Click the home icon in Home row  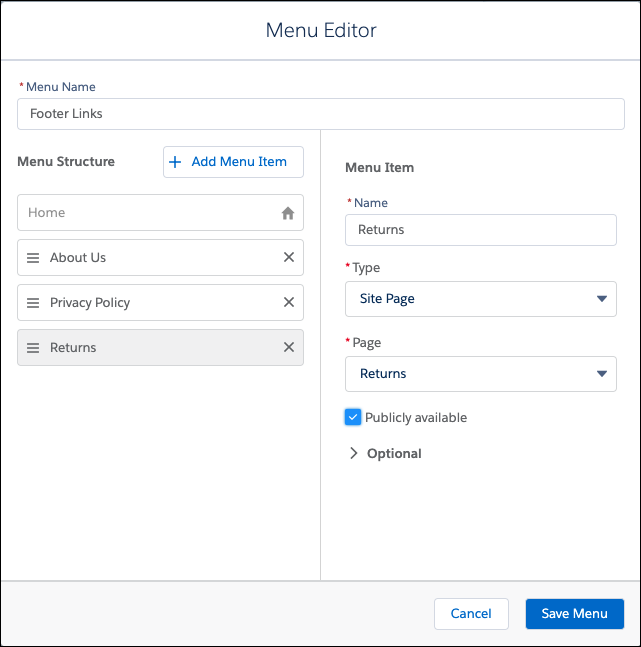pyautogui.click(x=288, y=213)
